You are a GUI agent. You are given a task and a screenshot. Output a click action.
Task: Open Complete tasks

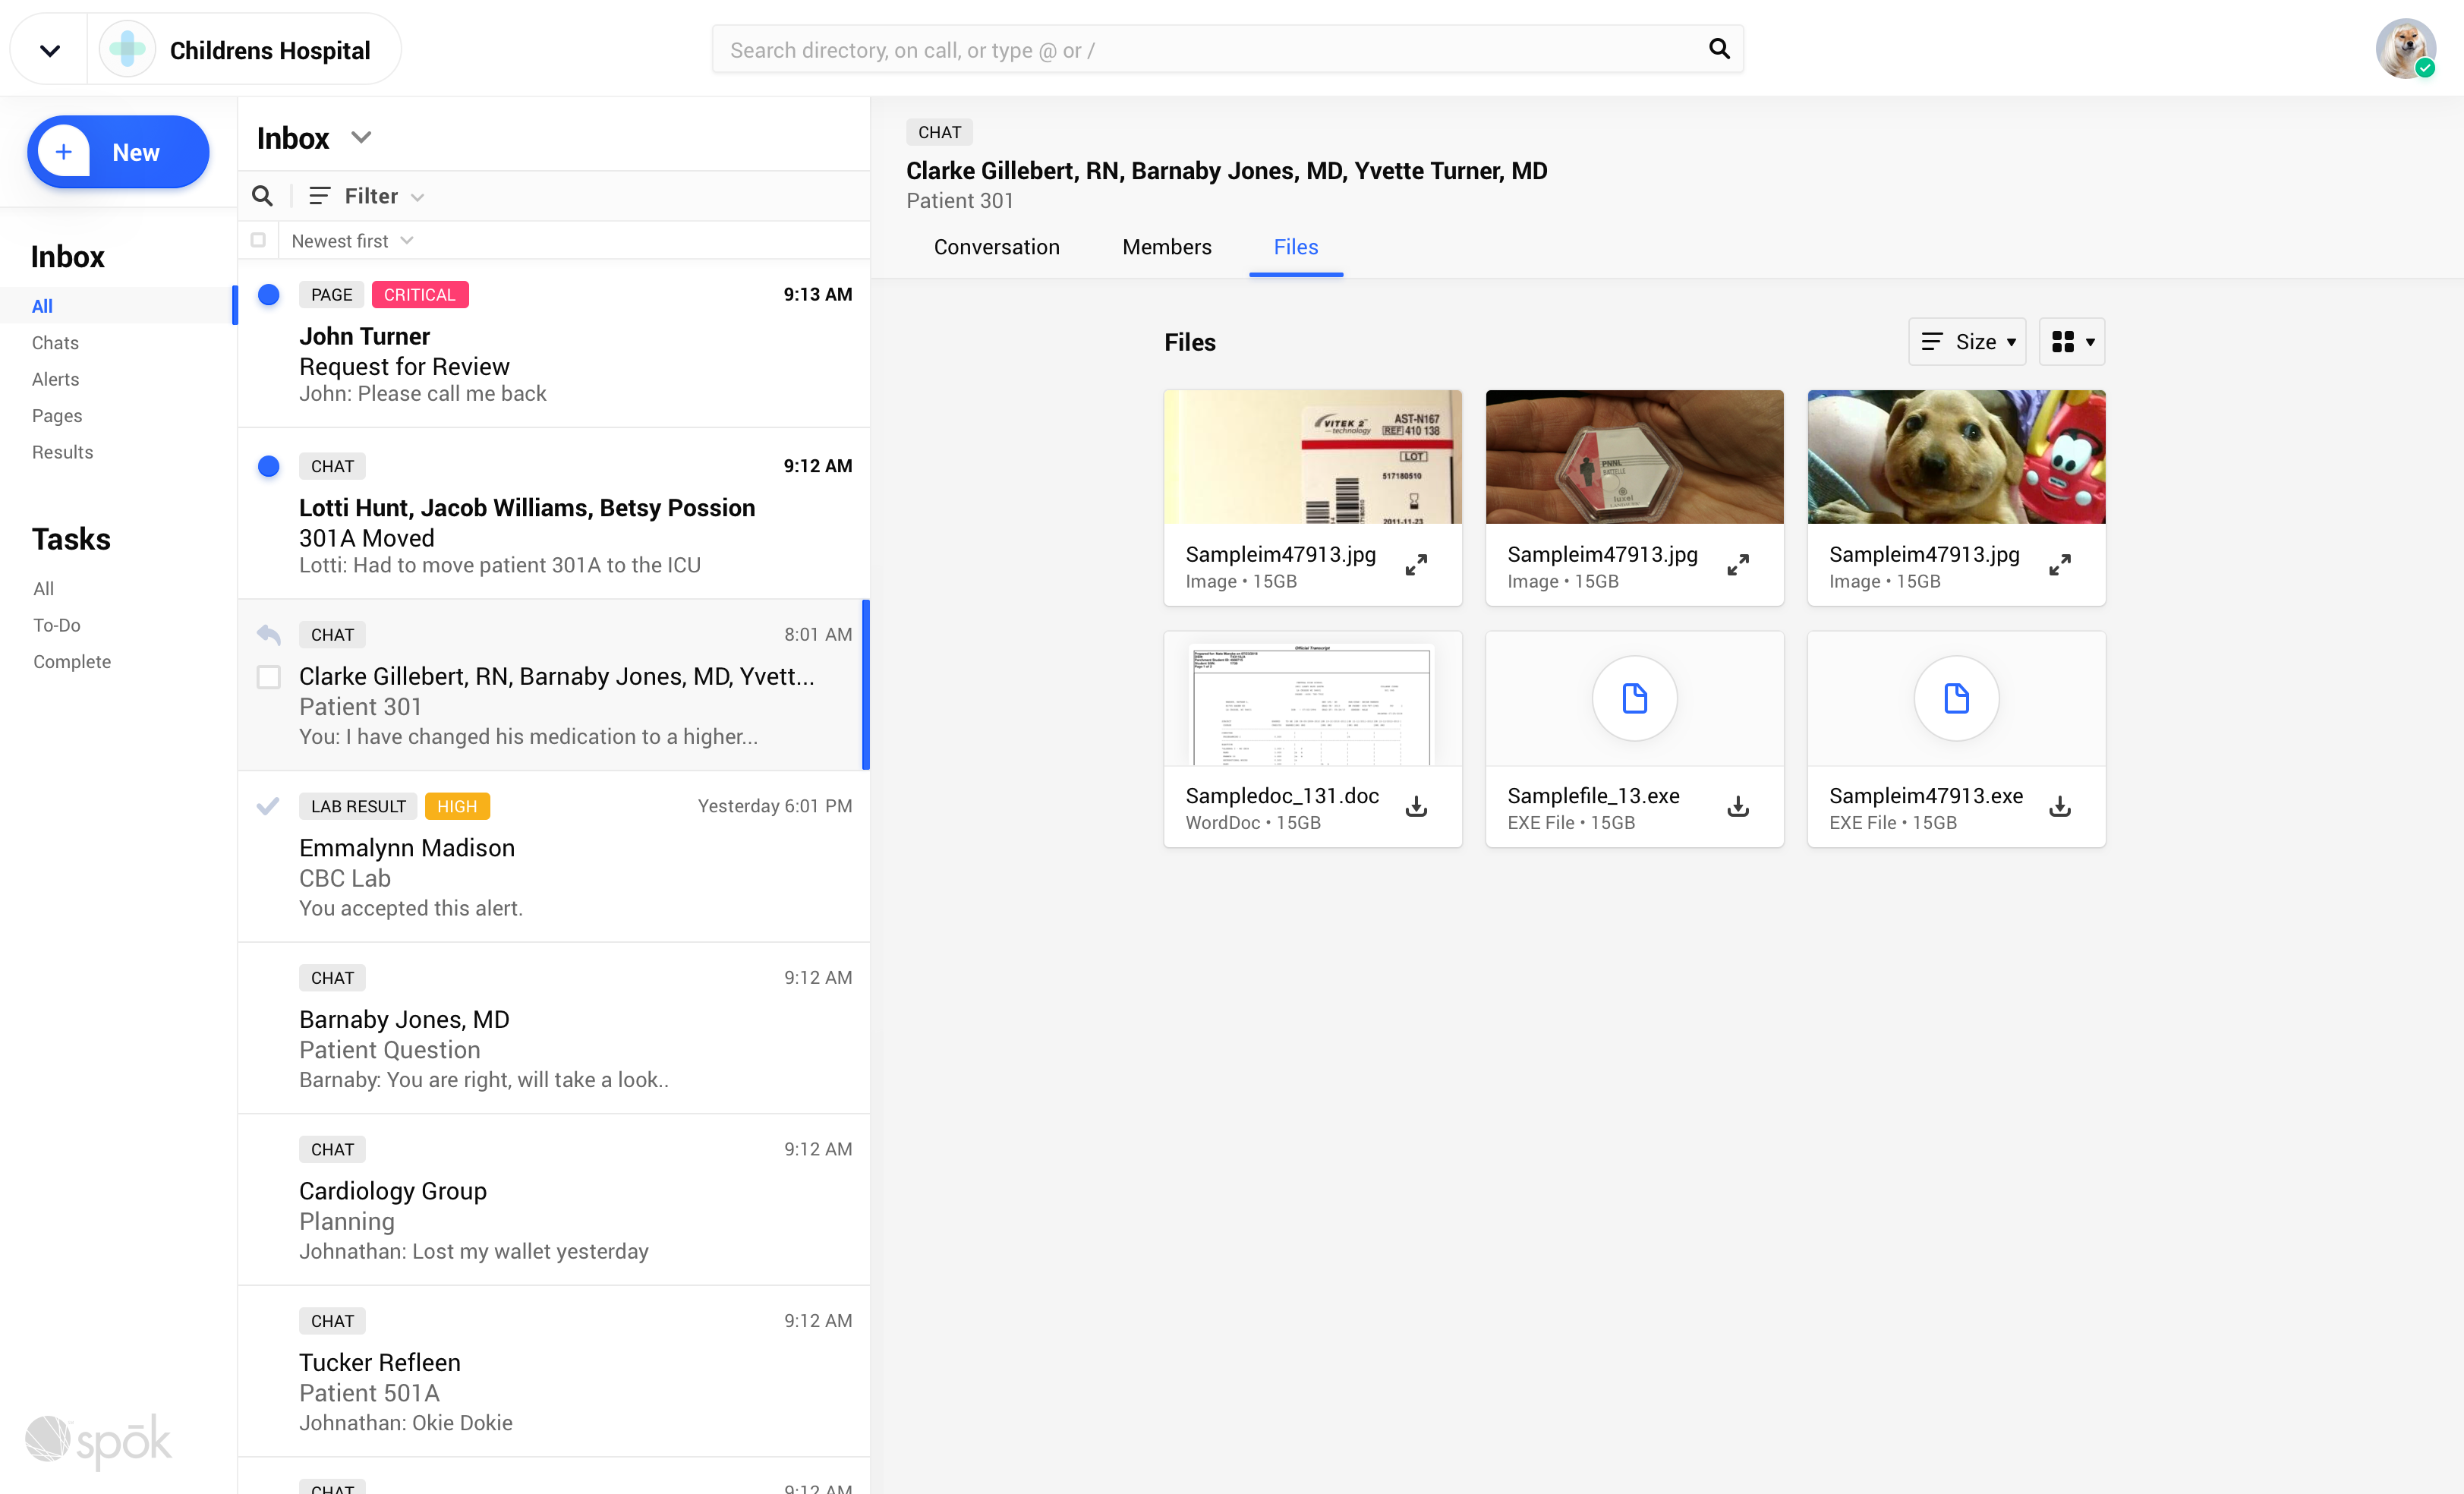point(72,661)
